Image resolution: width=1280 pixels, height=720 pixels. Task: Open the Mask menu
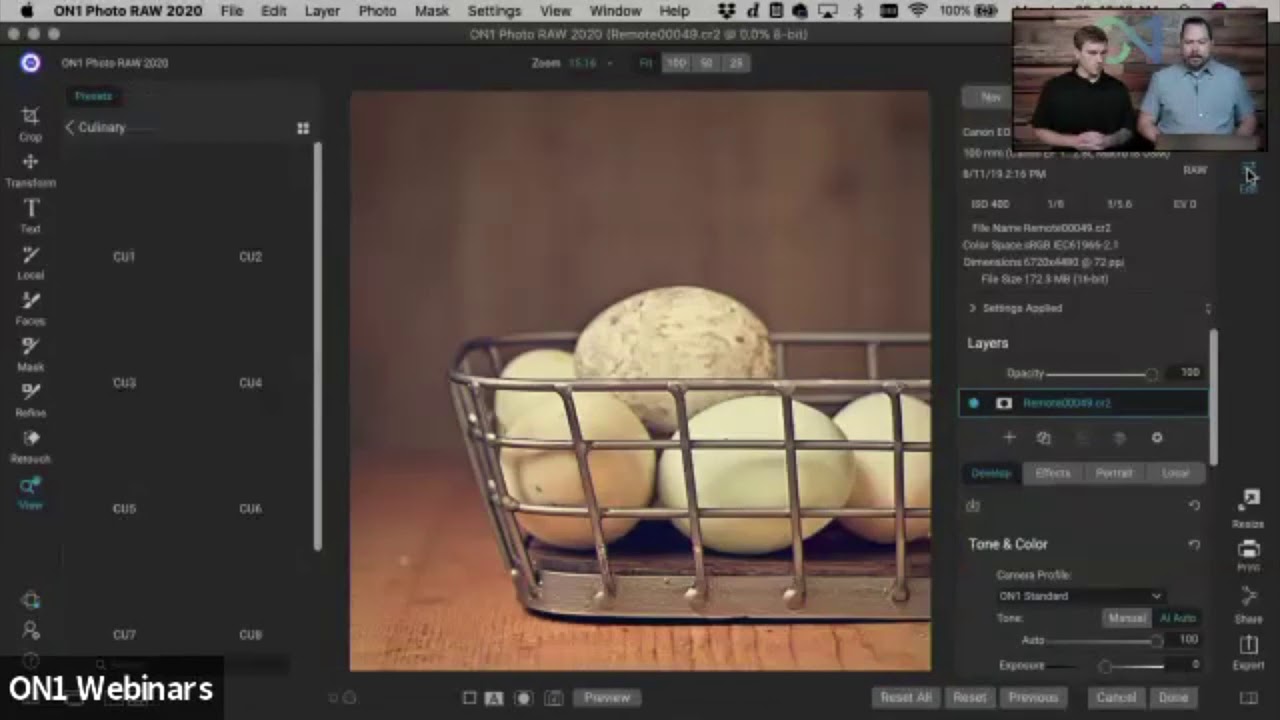[431, 11]
